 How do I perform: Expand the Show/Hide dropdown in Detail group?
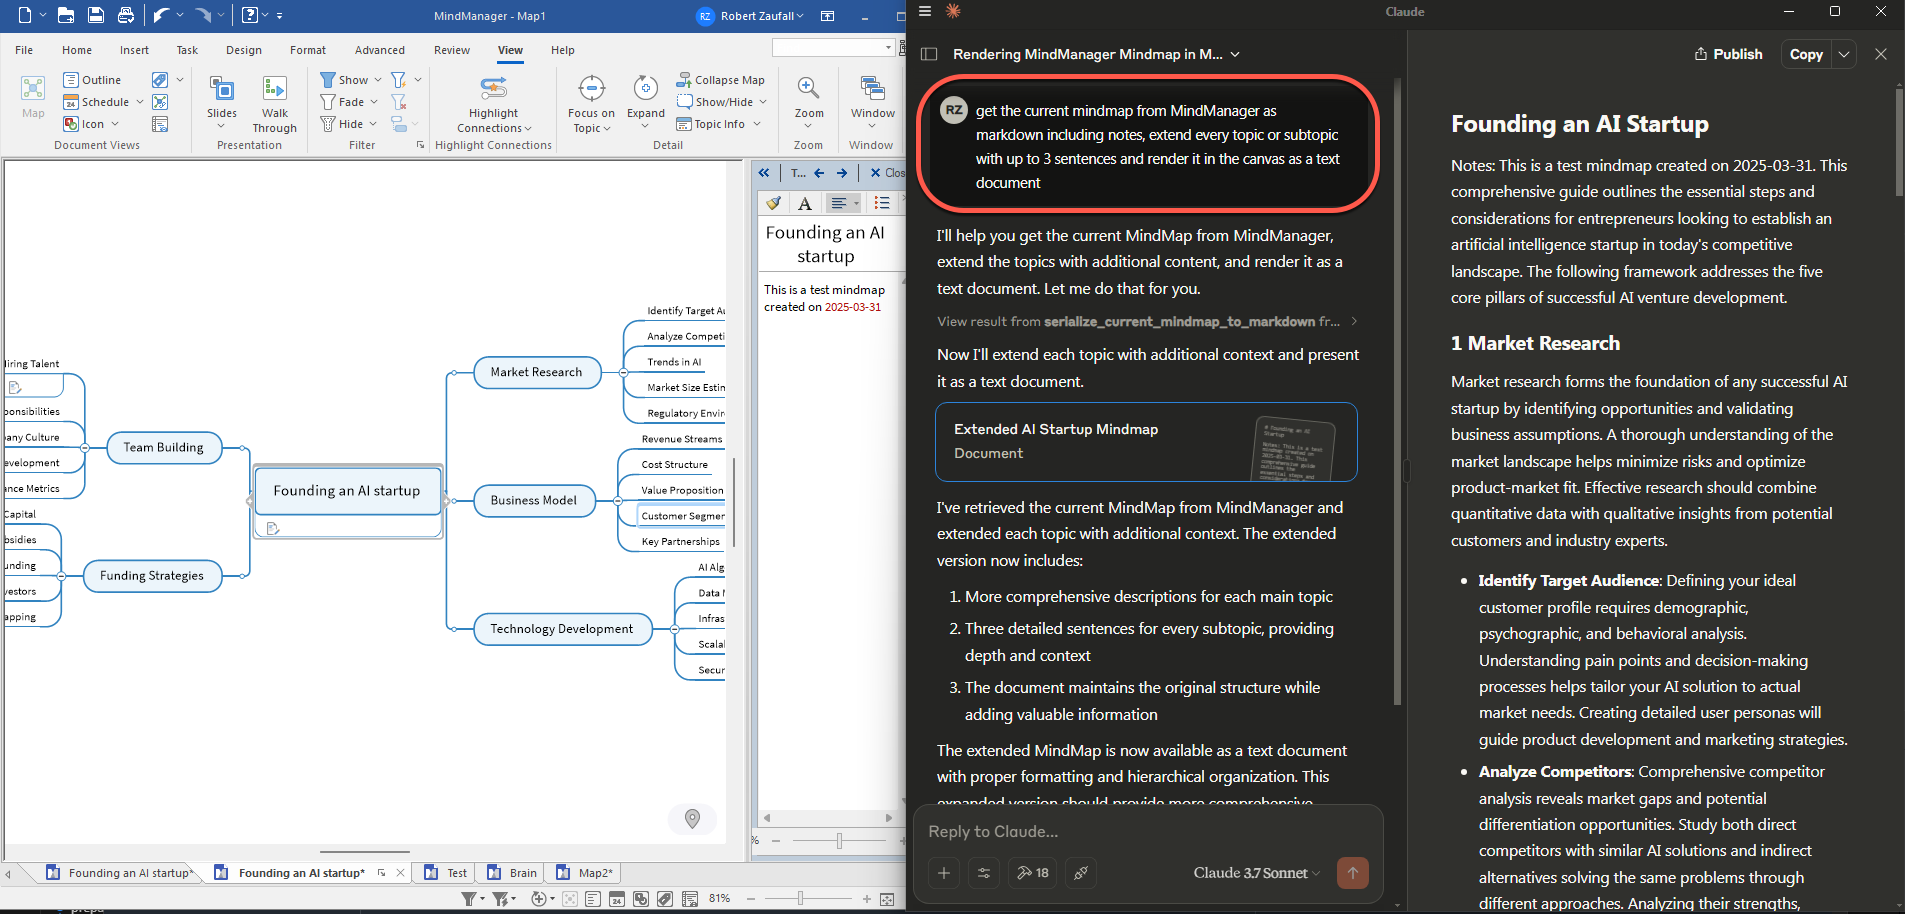click(x=762, y=102)
